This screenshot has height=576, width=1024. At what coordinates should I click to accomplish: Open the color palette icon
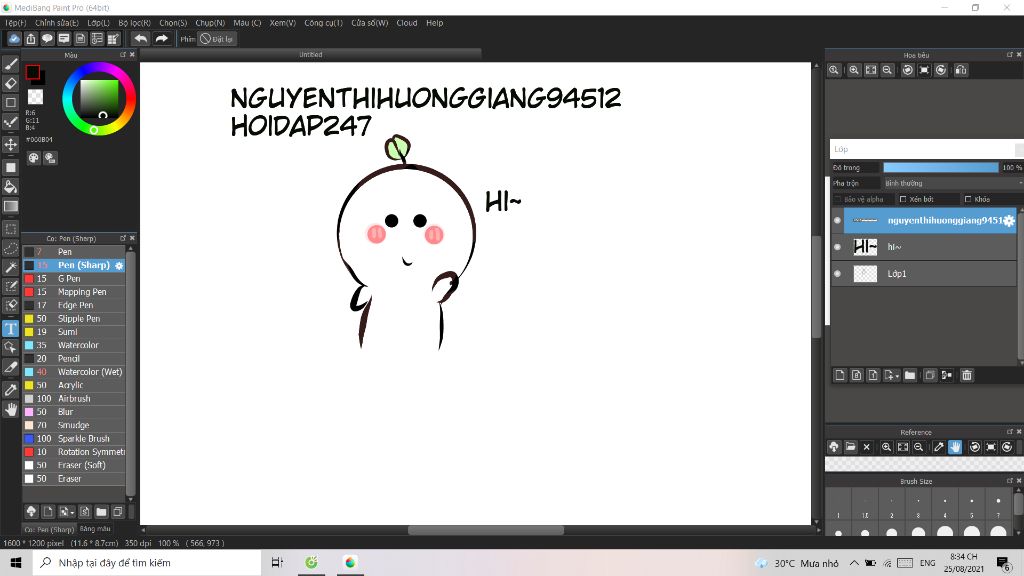(33, 158)
